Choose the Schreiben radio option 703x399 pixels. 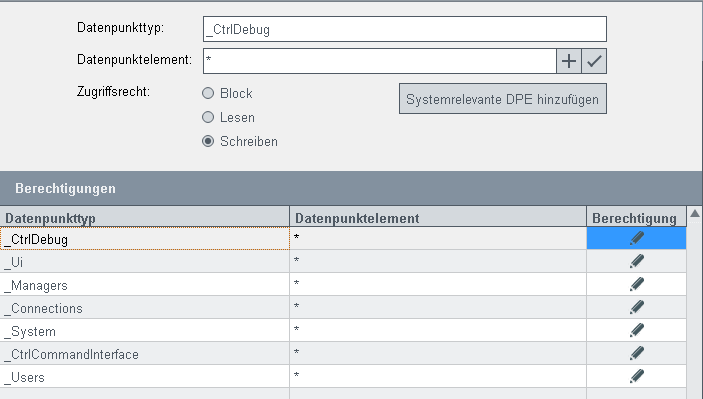coord(208,141)
